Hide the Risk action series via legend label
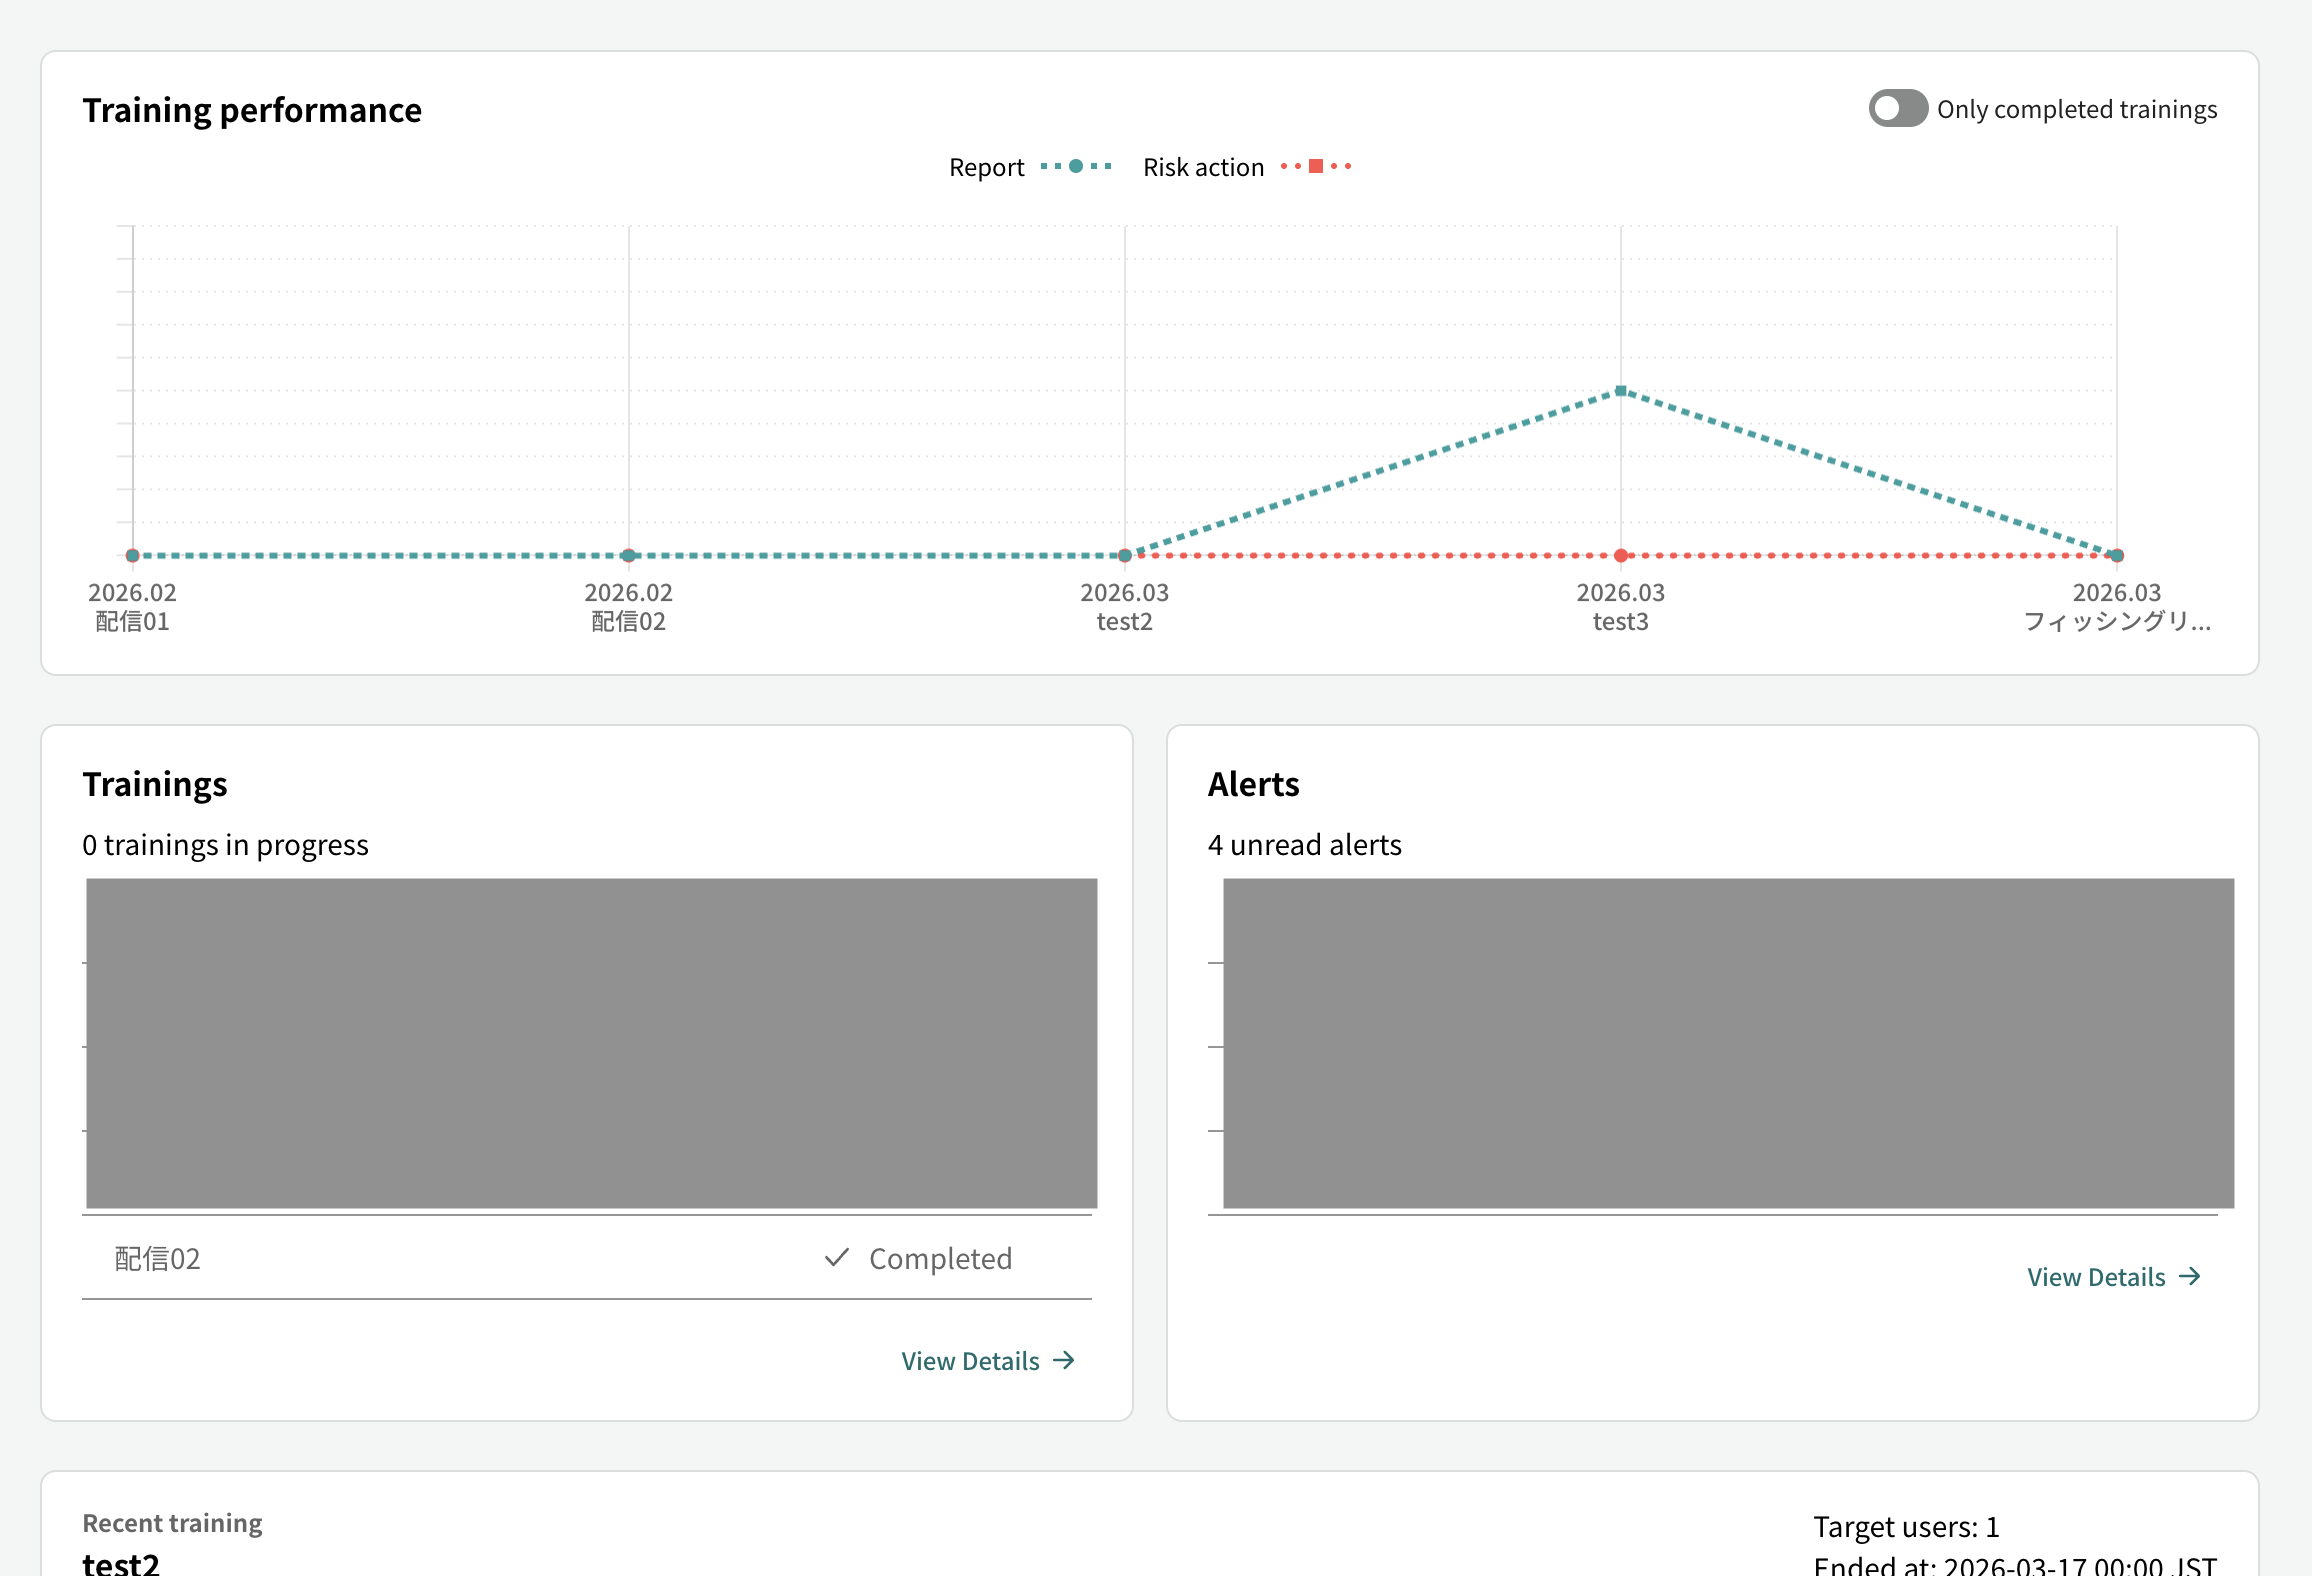This screenshot has width=2312, height=1576. tap(1203, 167)
